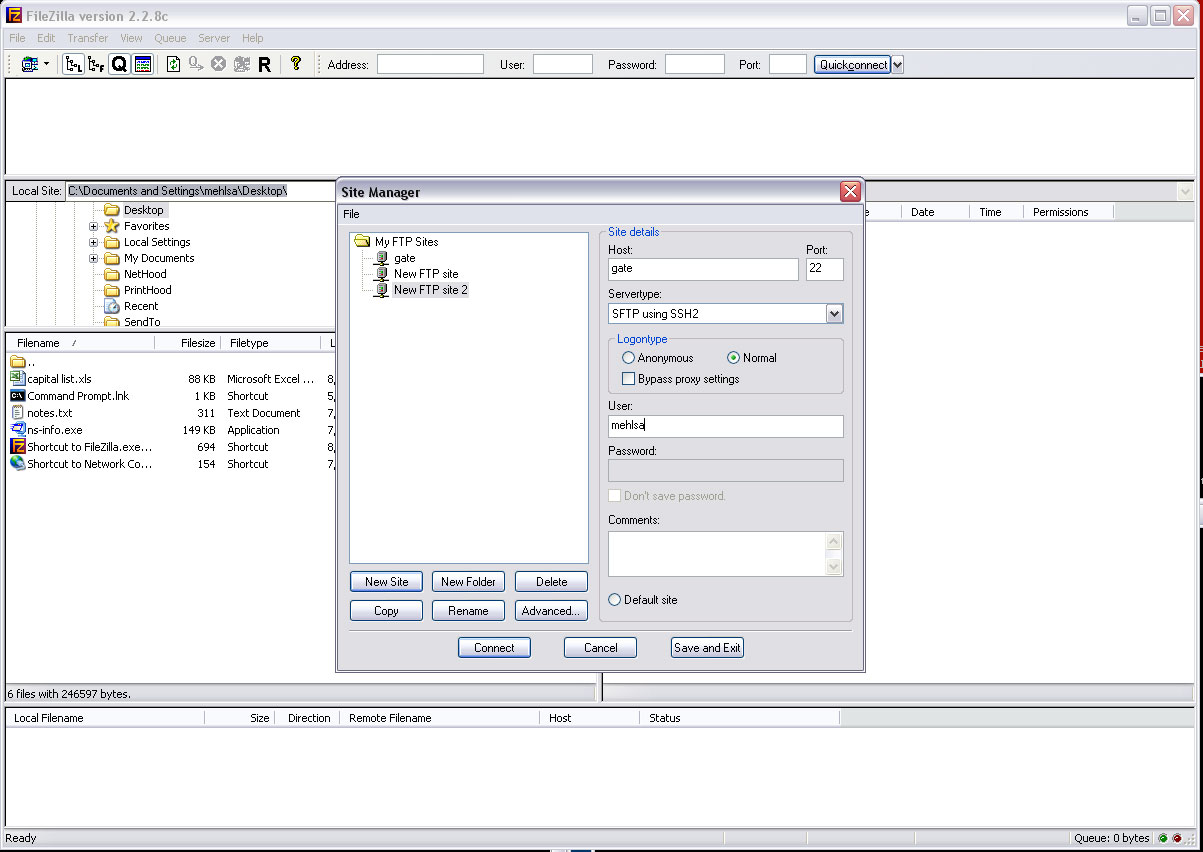Expand the Favorites folder tree node

94,226
